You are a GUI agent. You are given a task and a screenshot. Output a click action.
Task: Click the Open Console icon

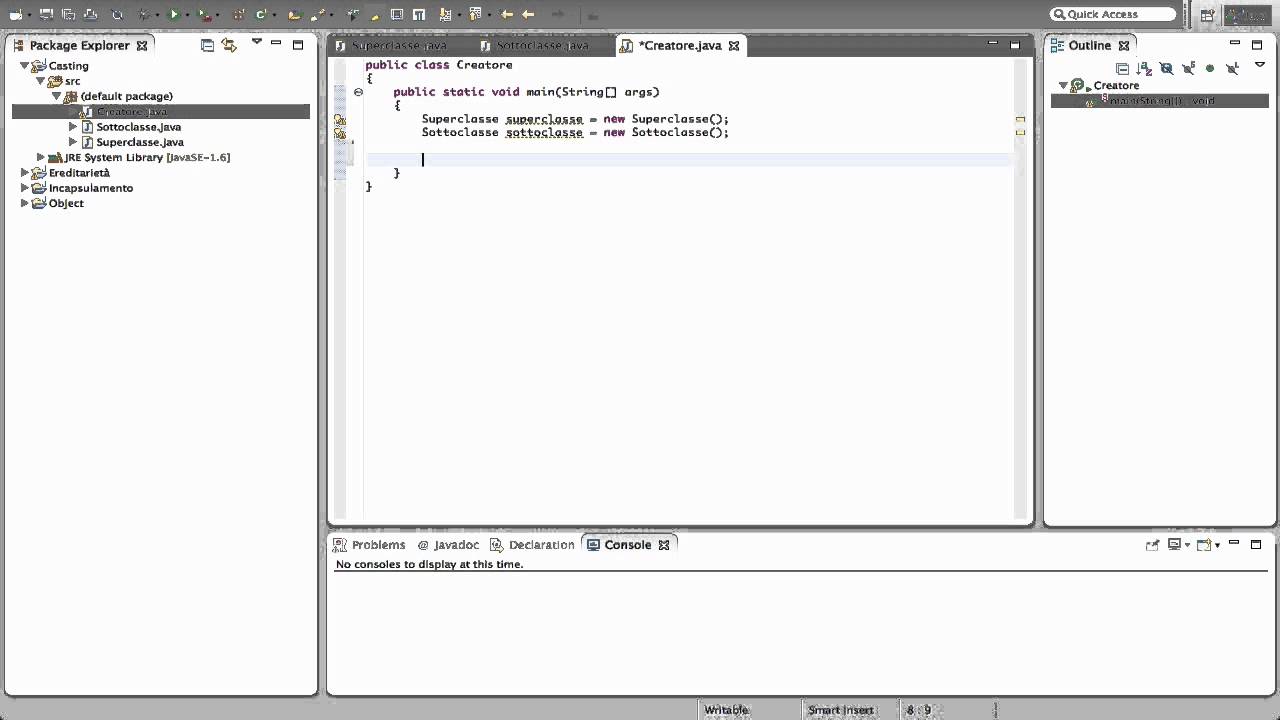coord(1204,544)
